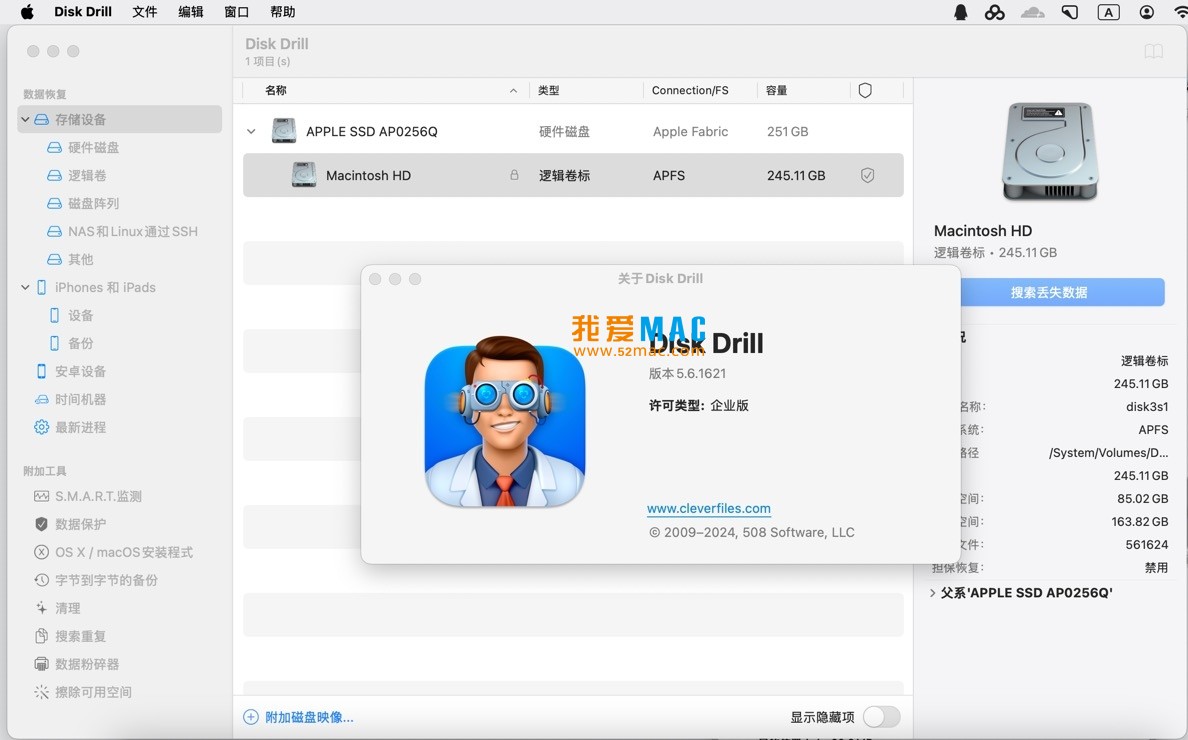Select Android devices in sidebar (安卓设备)
The width and height of the screenshot is (1188, 740).
[80, 371]
